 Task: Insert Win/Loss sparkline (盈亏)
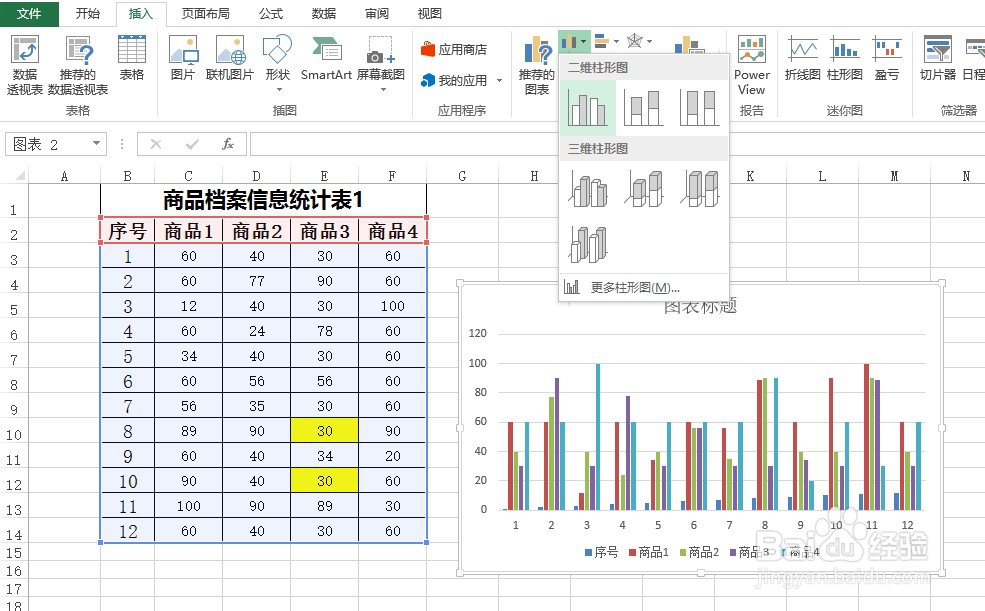(887, 58)
